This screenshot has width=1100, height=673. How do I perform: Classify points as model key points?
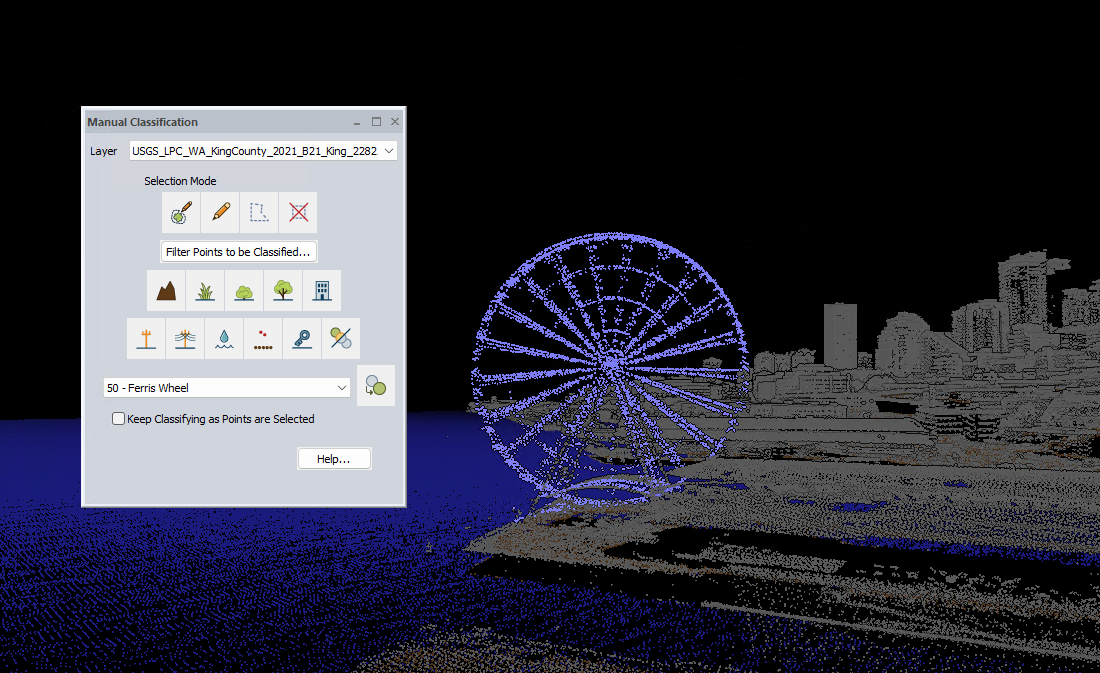302,338
